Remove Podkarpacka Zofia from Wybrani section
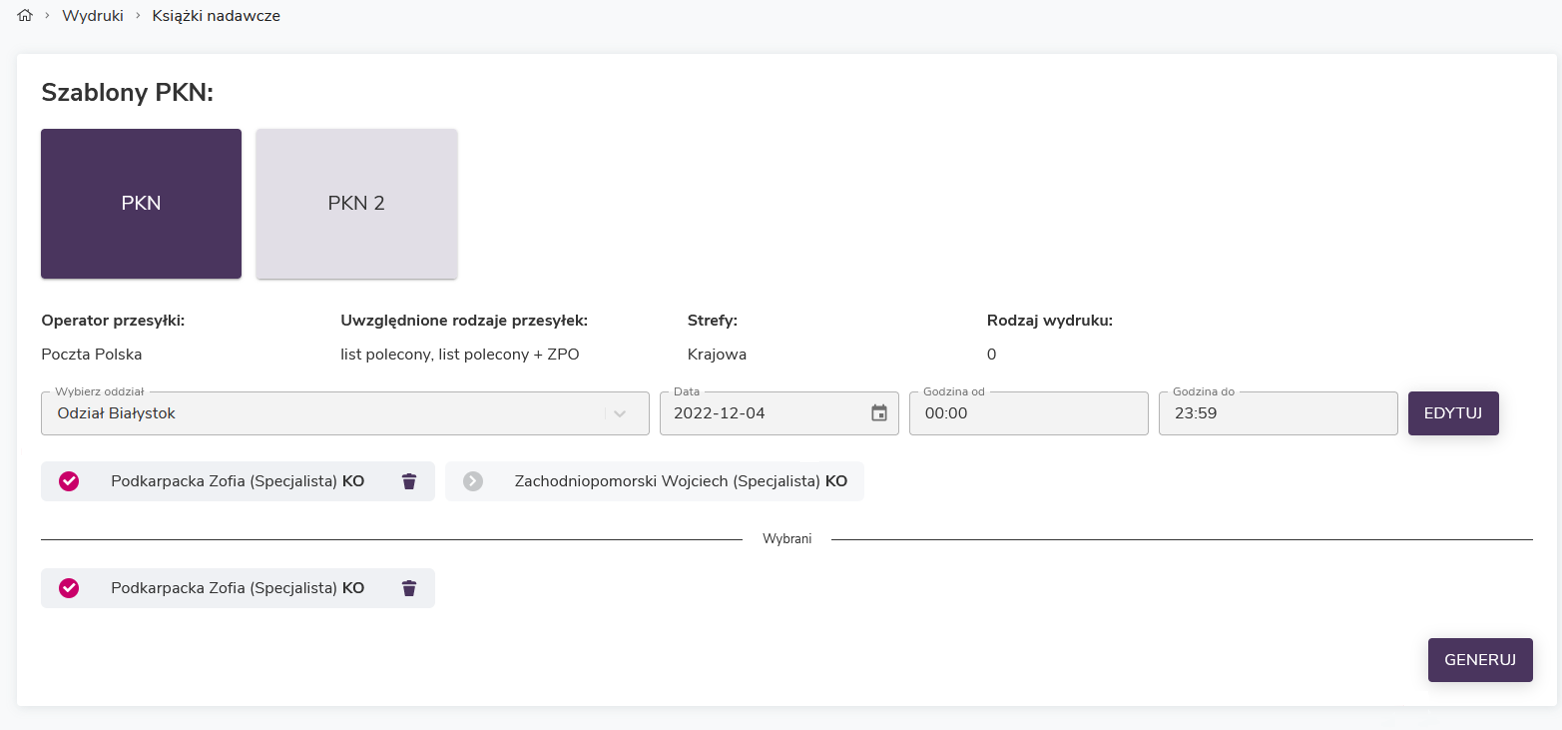This screenshot has height=730, width=1562. 409,588
